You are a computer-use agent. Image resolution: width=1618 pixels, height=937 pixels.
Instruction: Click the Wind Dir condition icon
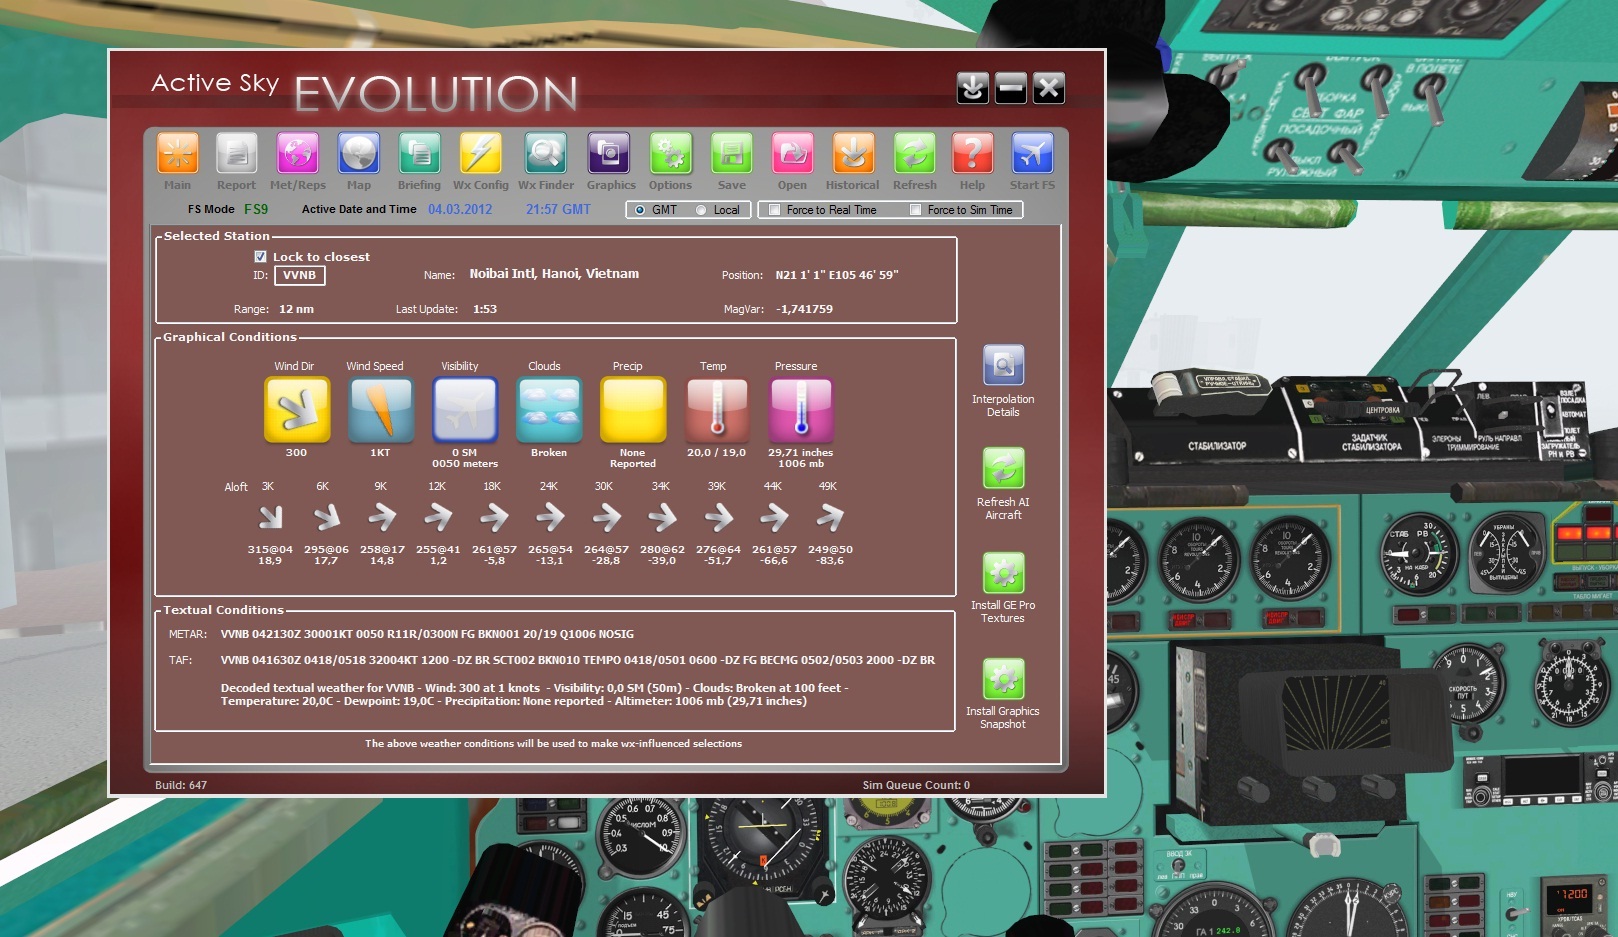coord(297,410)
